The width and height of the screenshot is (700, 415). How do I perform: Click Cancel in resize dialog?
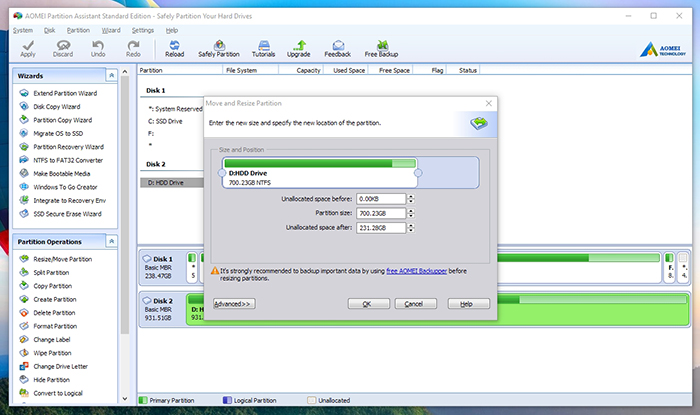click(x=416, y=304)
